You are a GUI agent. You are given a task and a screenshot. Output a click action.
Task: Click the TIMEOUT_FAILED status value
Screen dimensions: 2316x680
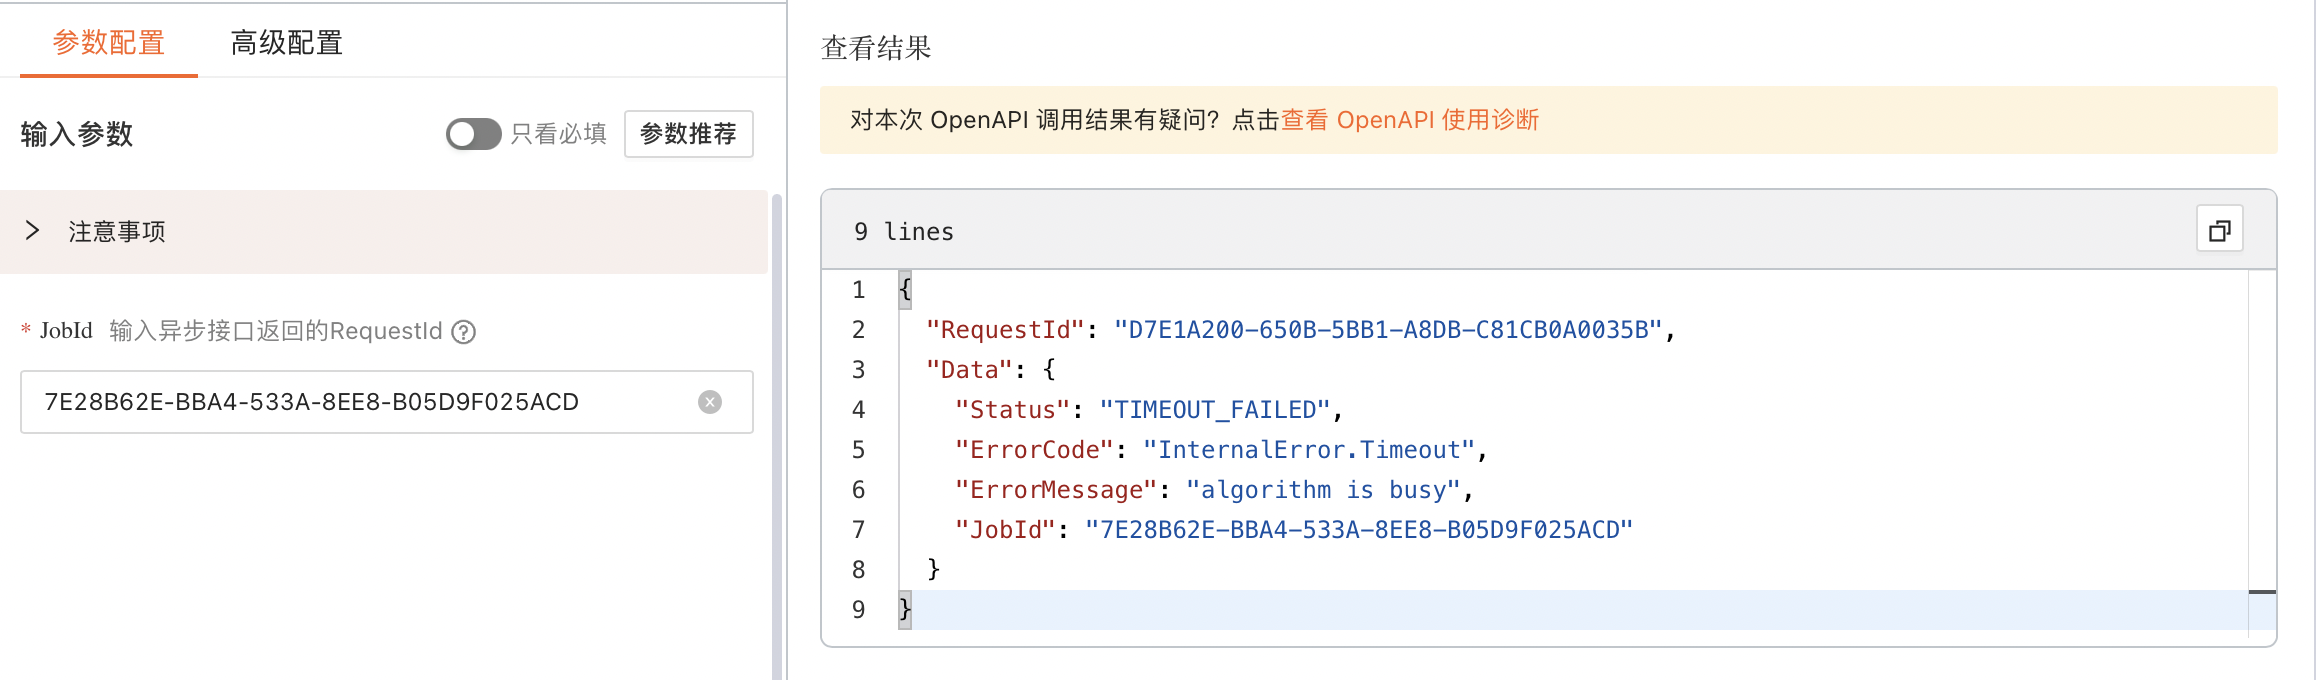pyautogui.click(x=1215, y=410)
